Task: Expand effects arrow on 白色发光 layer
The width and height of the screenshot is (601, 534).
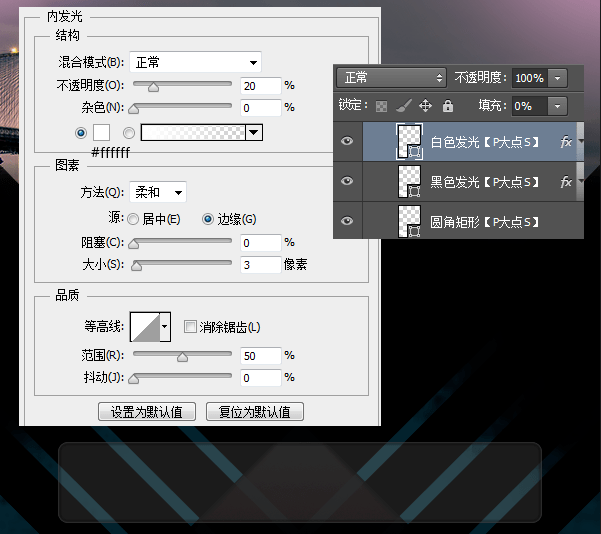Action: pyautogui.click(x=580, y=141)
